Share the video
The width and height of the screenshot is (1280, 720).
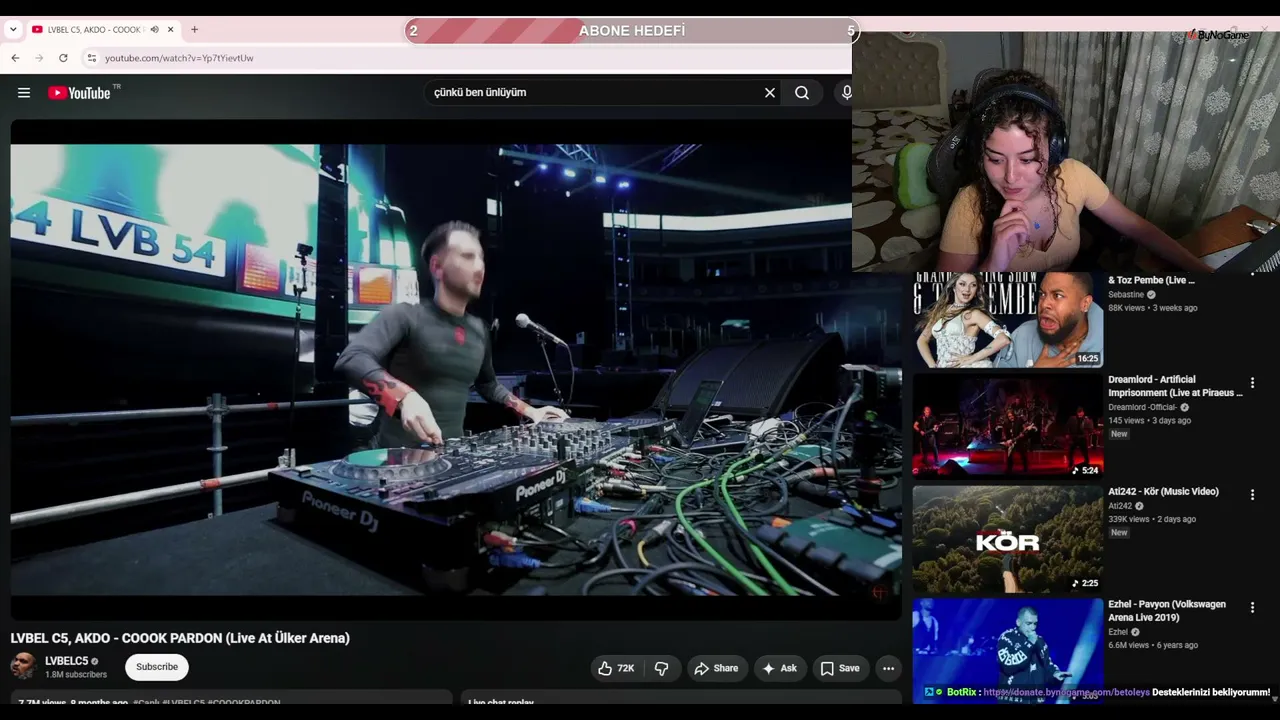click(x=717, y=668)
